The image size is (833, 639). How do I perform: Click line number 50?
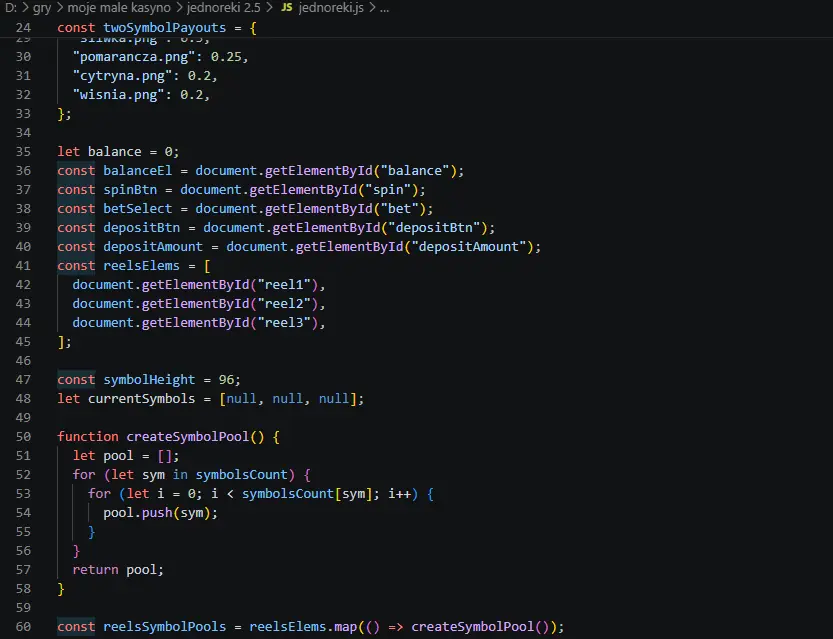click(23, 437)
